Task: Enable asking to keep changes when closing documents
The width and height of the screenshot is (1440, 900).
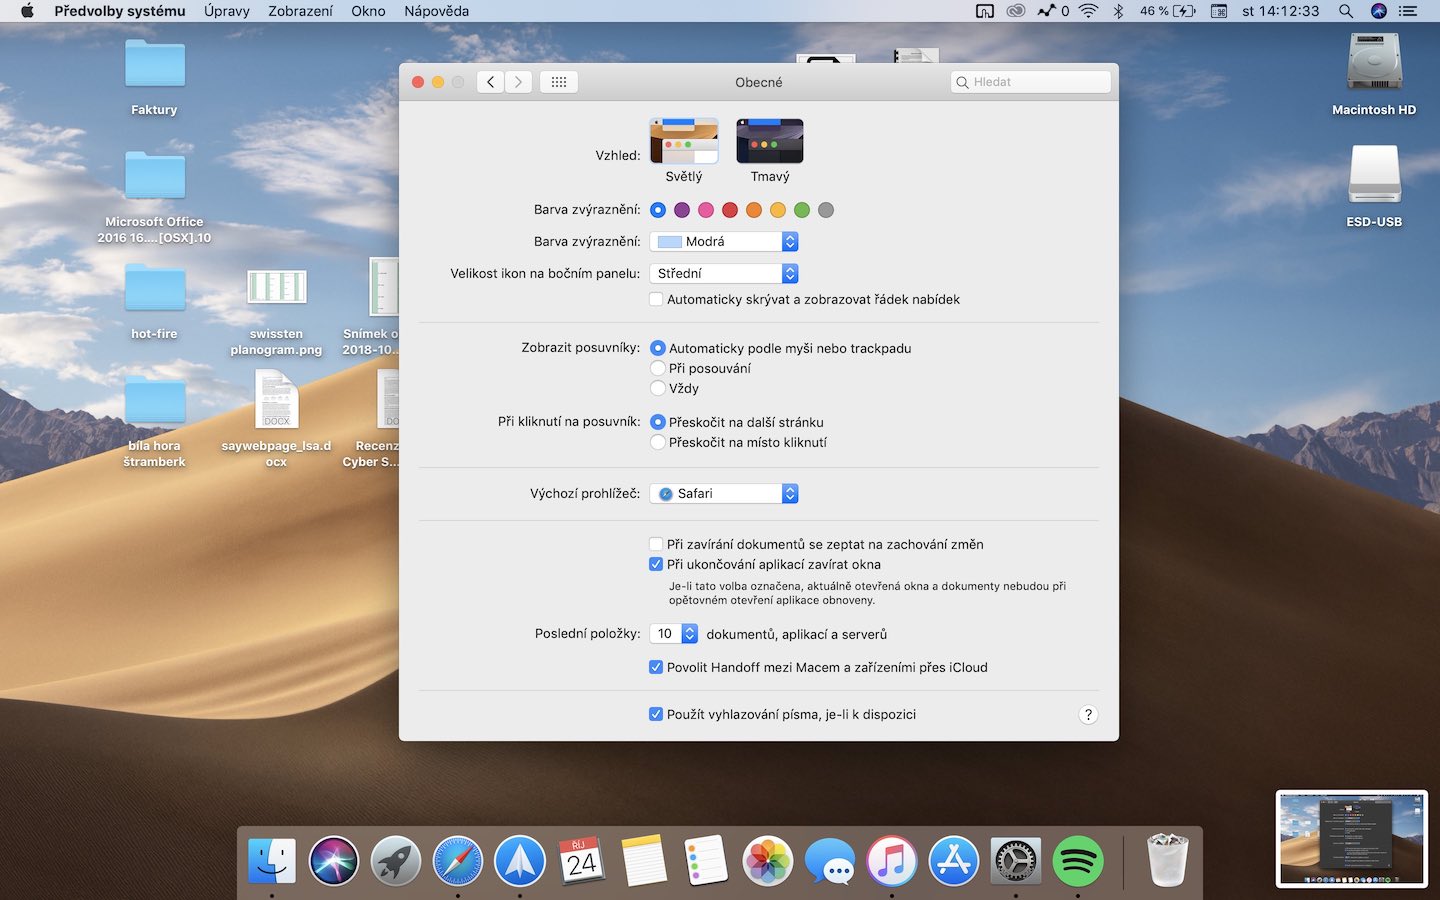Action: pyautogui.click(x=656, y=544)
